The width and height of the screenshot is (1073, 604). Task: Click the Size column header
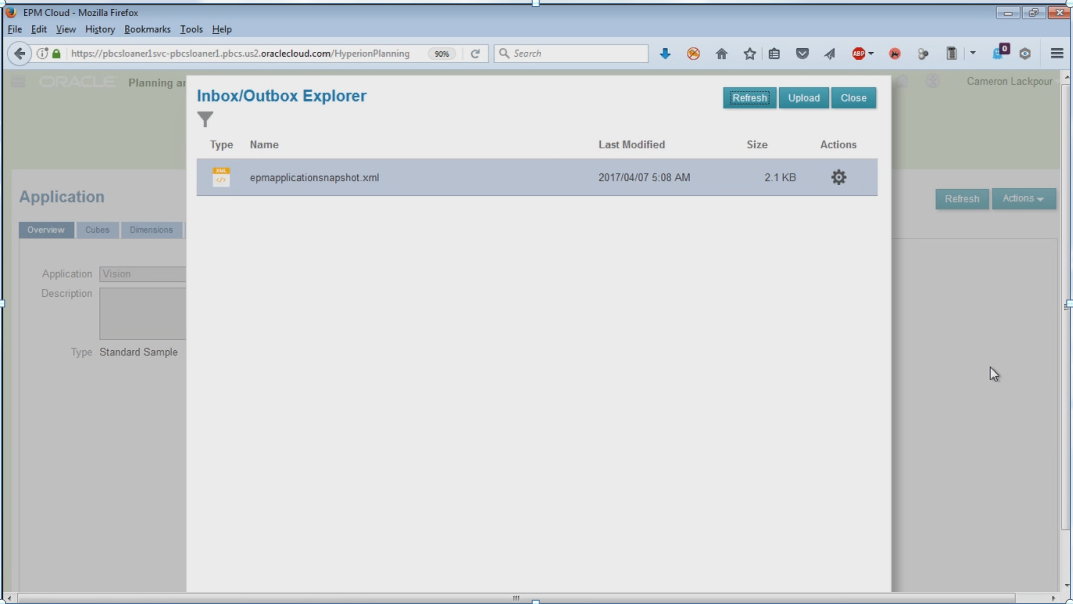click(x=757, y=144)
